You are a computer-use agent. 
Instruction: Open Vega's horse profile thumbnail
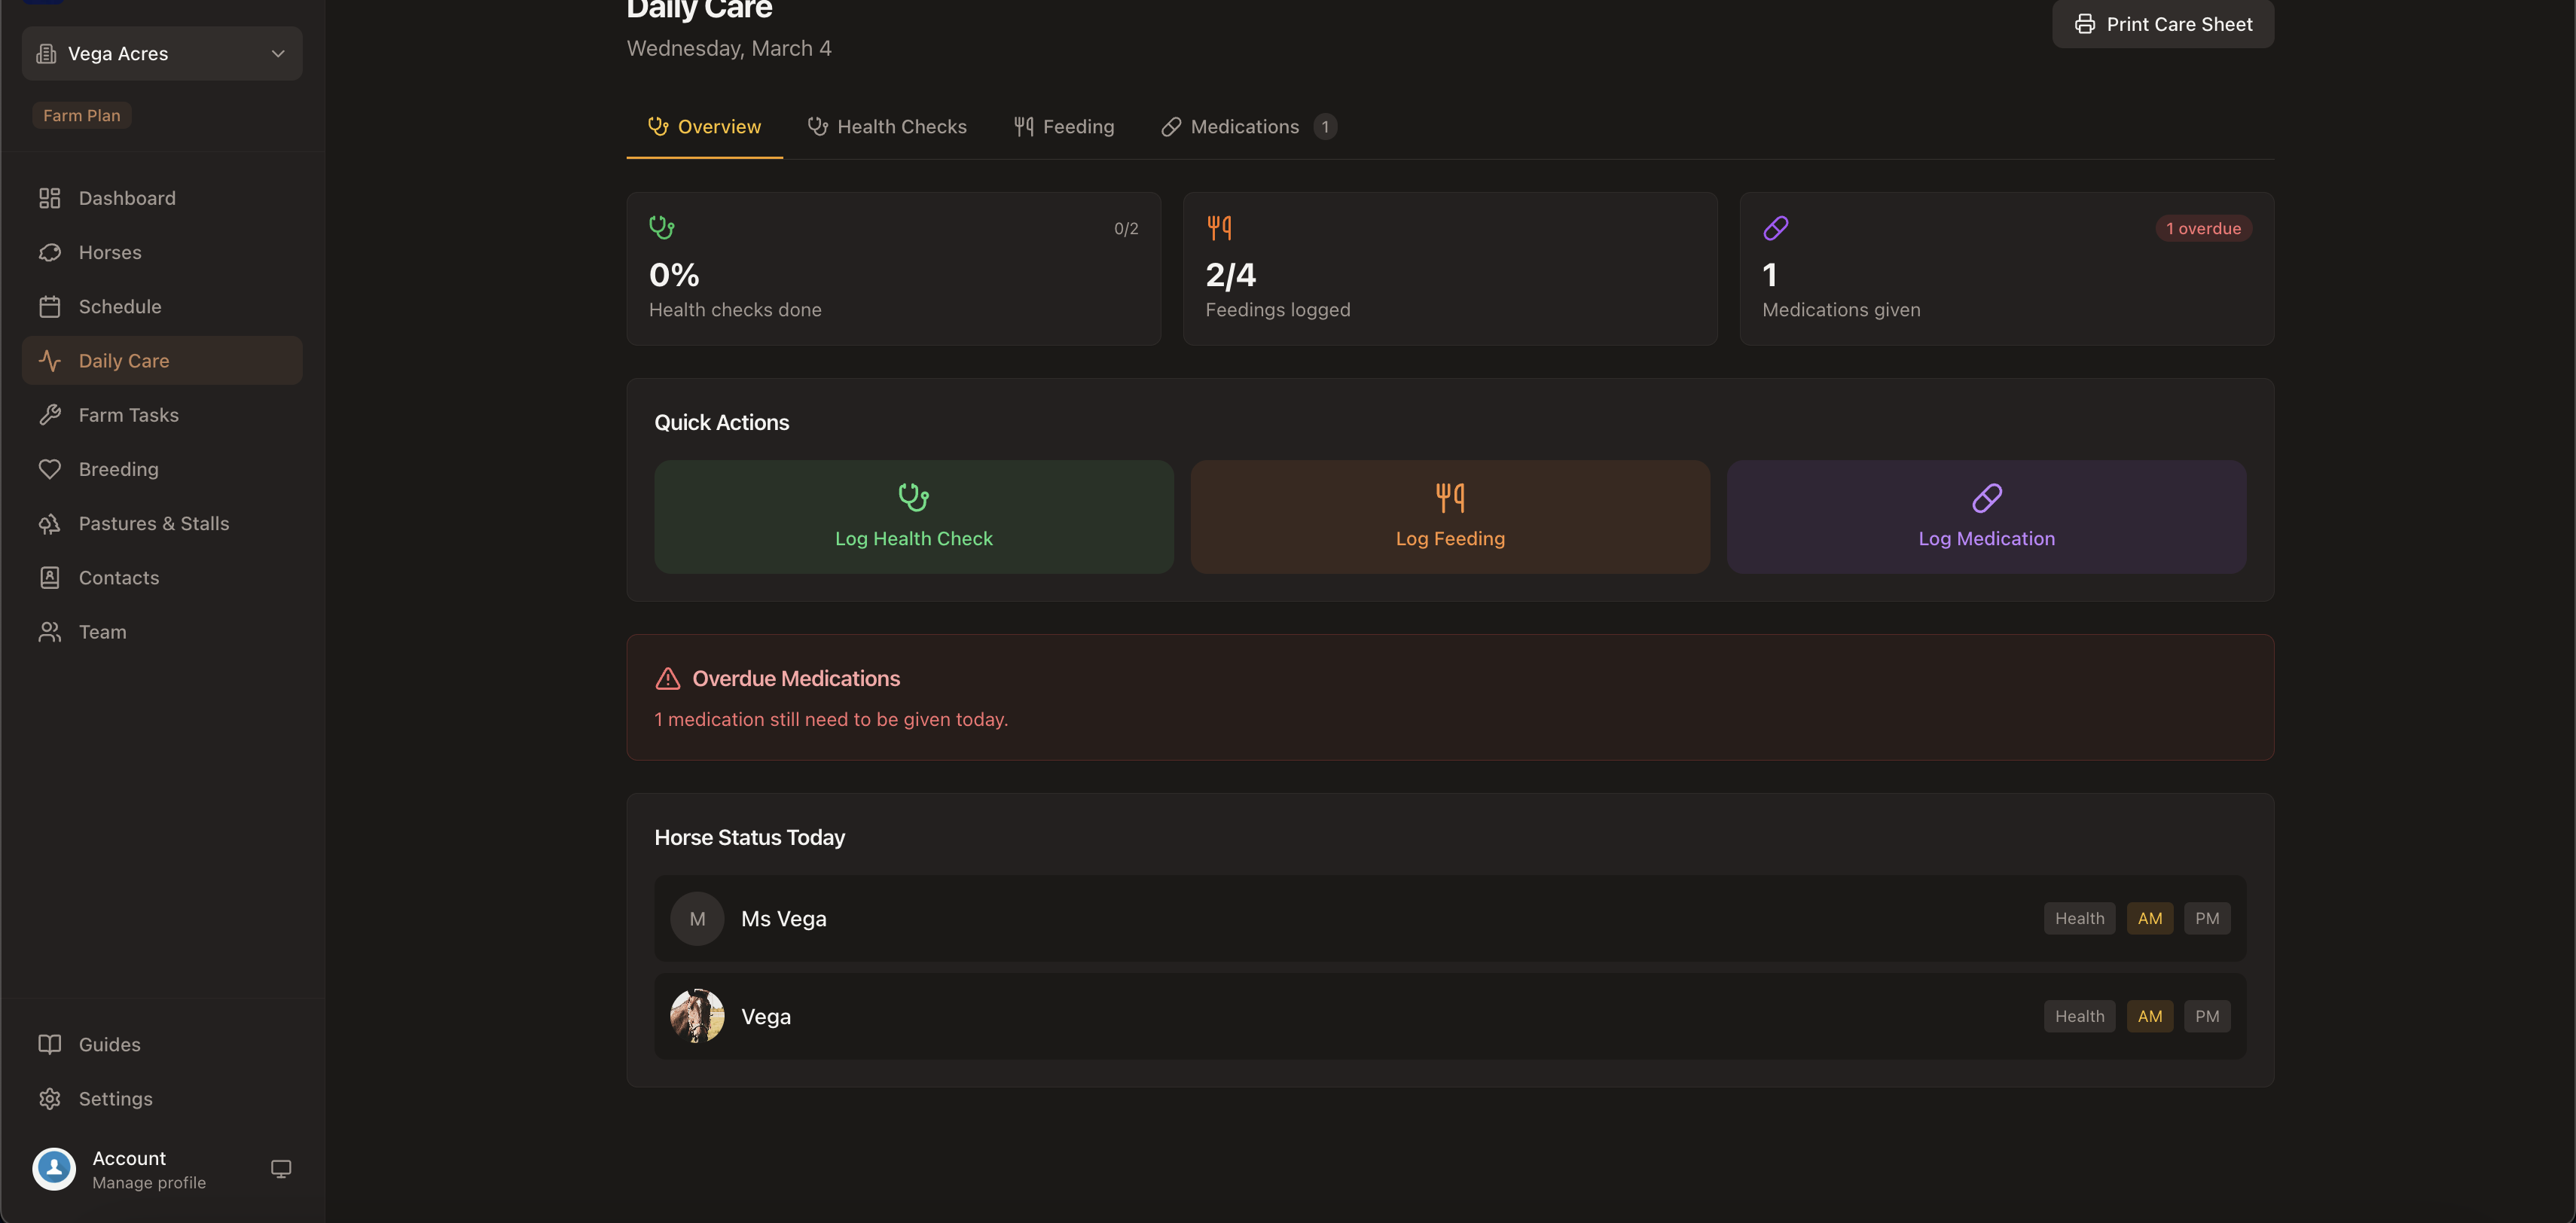click(x=697, y=1015)
